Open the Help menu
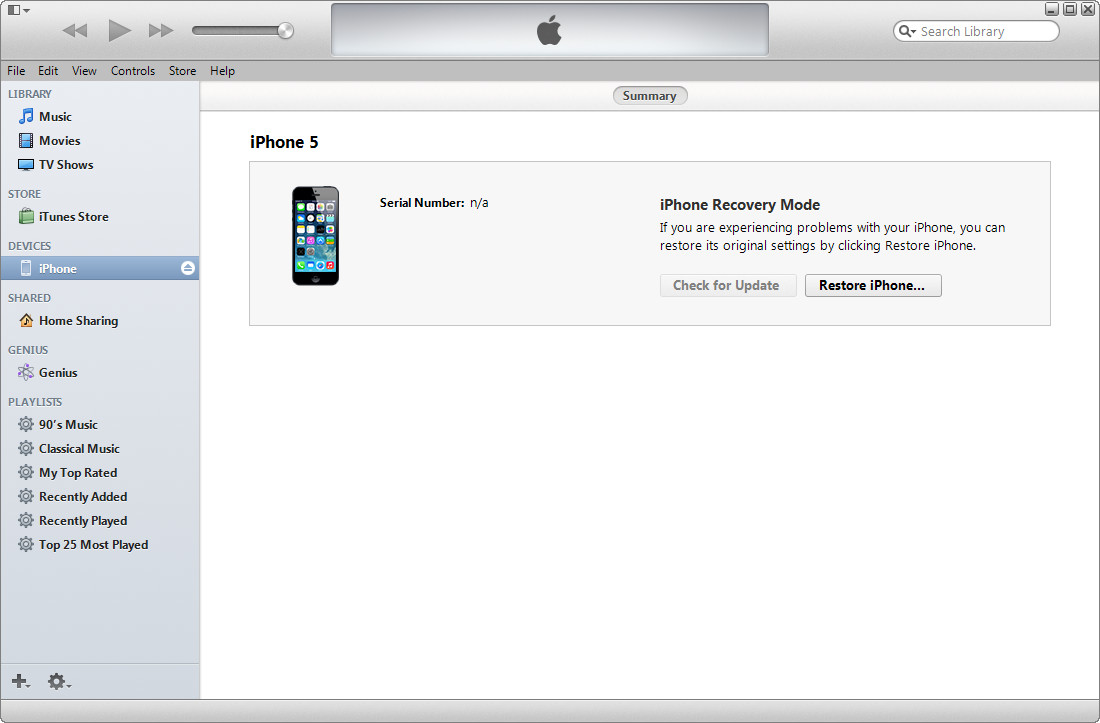The height and width of the screenshot is (723, 1100). pos(222,71)
